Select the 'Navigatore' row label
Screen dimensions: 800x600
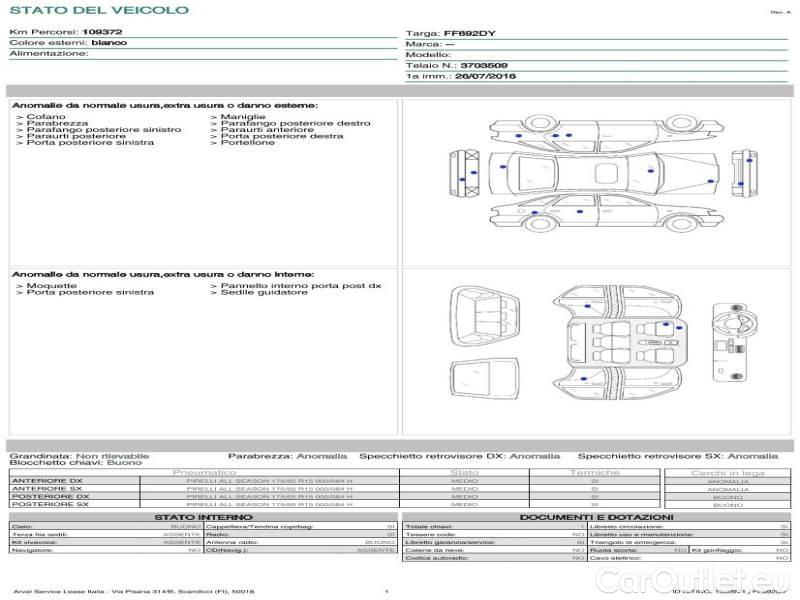(x=30, y=551)
